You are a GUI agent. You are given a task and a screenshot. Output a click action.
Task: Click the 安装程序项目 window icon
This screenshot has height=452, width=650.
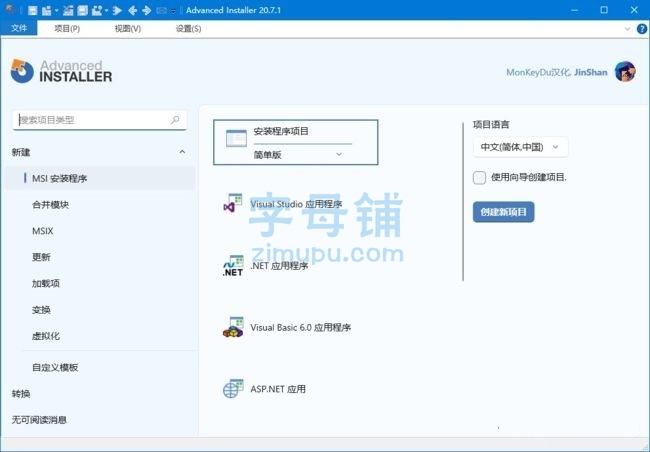point(236,139)
